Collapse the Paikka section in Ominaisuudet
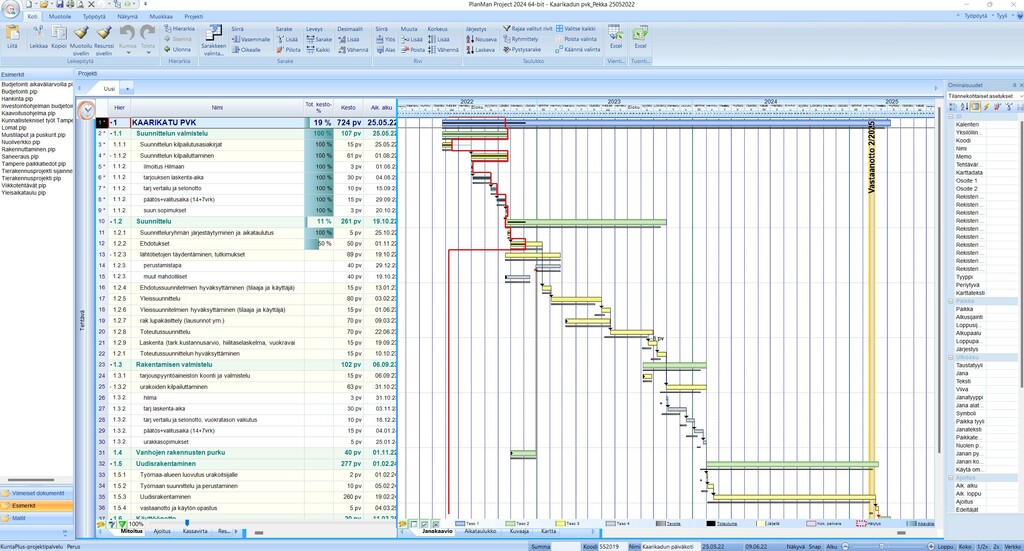Screen dimensions: 1024x551 coord(952,301)
